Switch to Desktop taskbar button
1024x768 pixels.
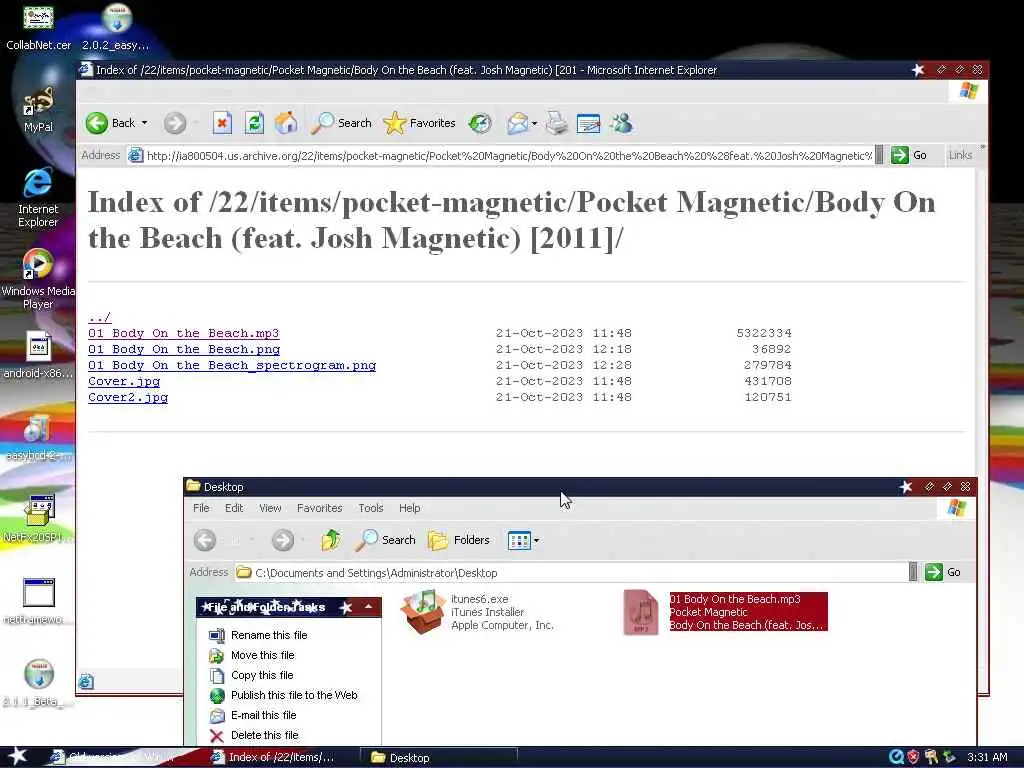[x=439, y=758]
